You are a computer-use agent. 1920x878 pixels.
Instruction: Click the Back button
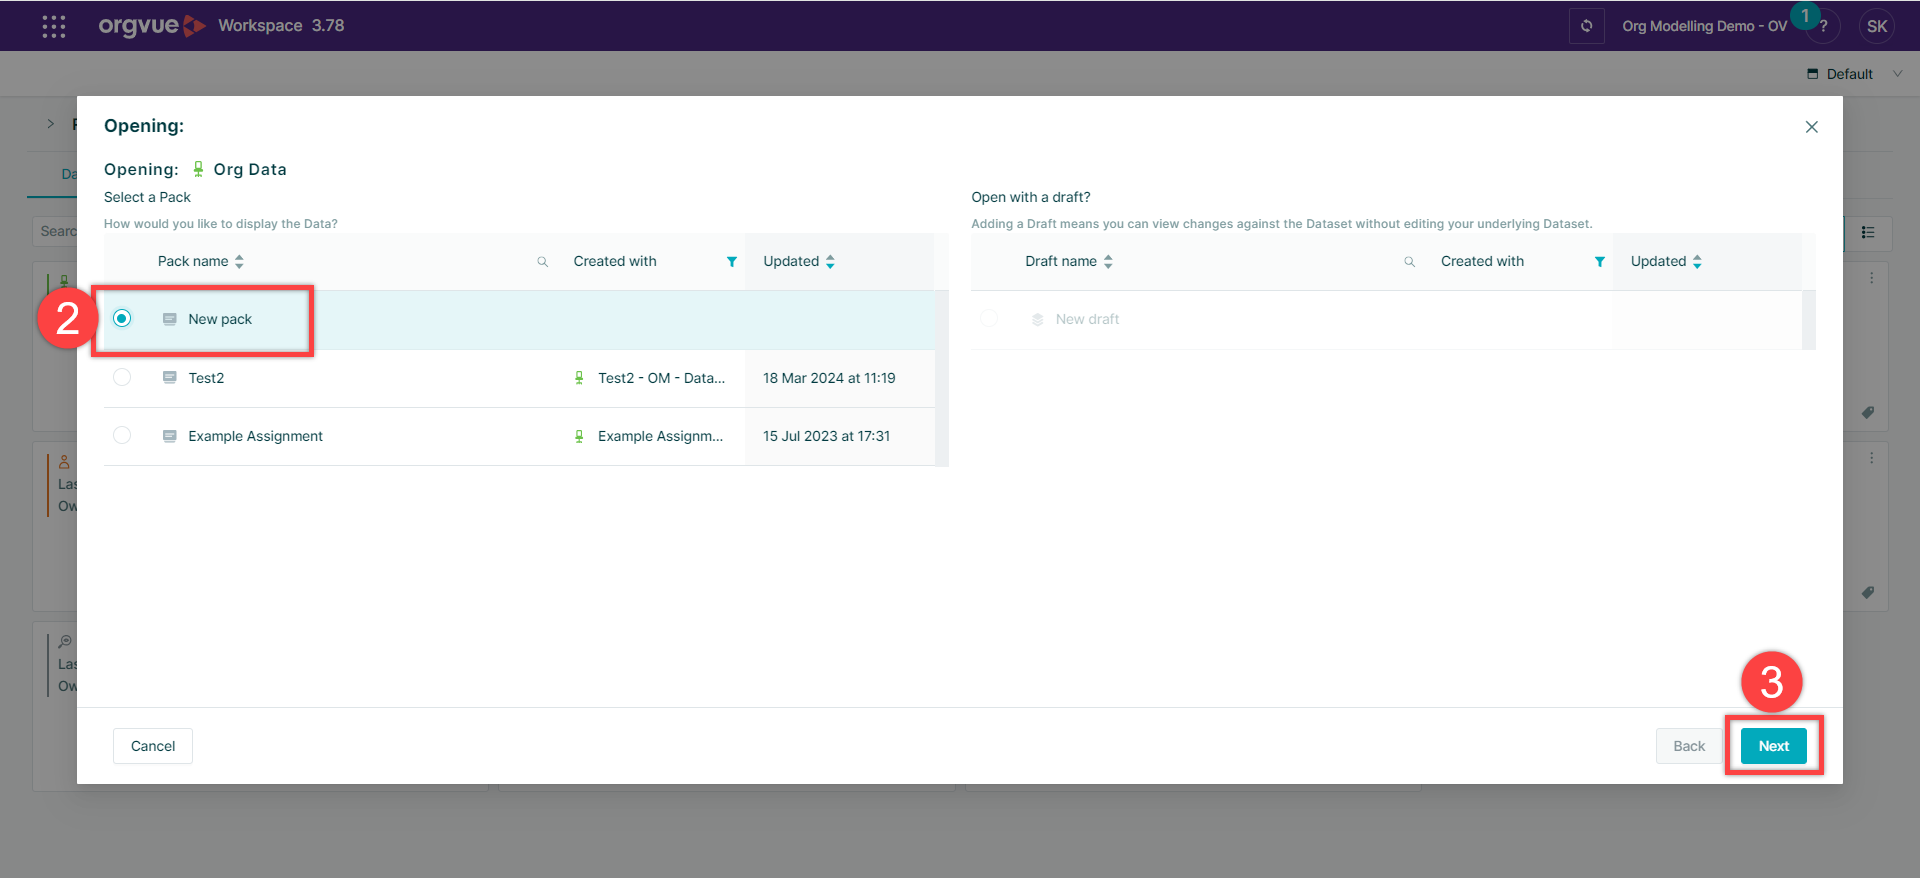coord(1688,746)
